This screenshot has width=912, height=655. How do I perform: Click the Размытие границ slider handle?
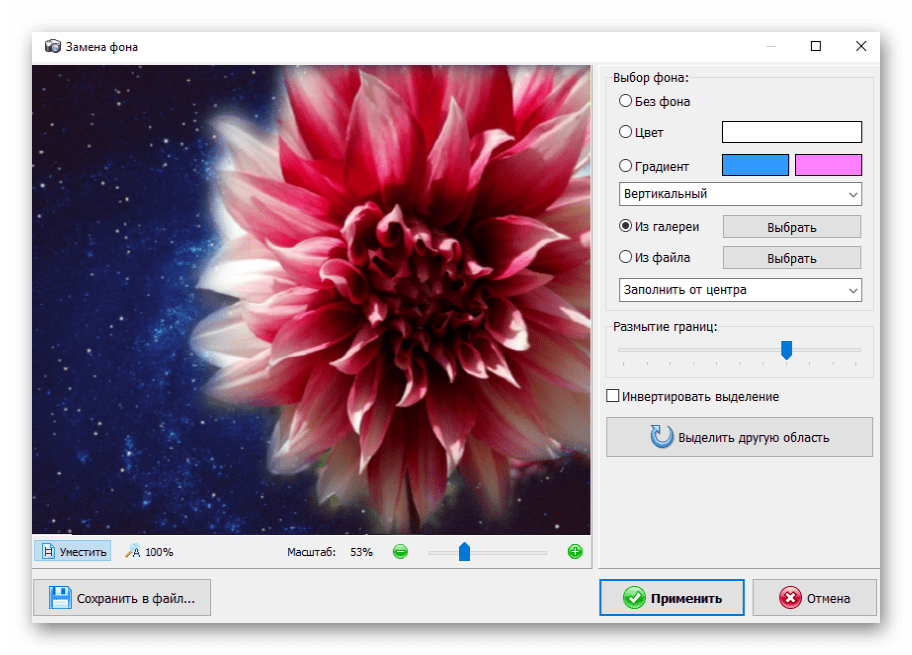786,349
